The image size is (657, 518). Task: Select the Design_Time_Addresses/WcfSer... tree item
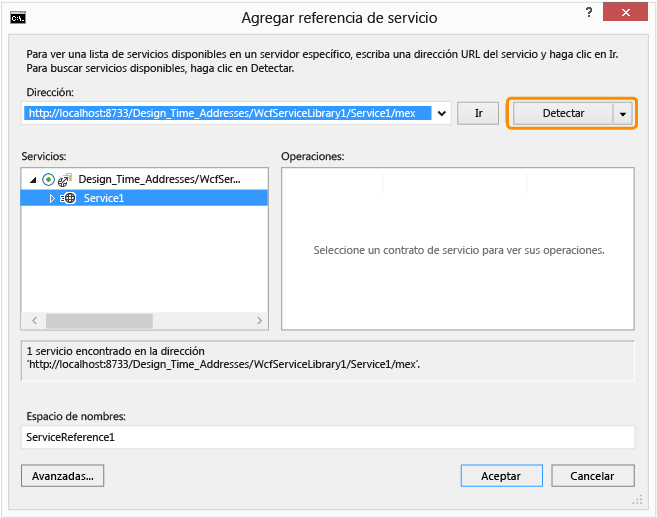coord(159,179)
